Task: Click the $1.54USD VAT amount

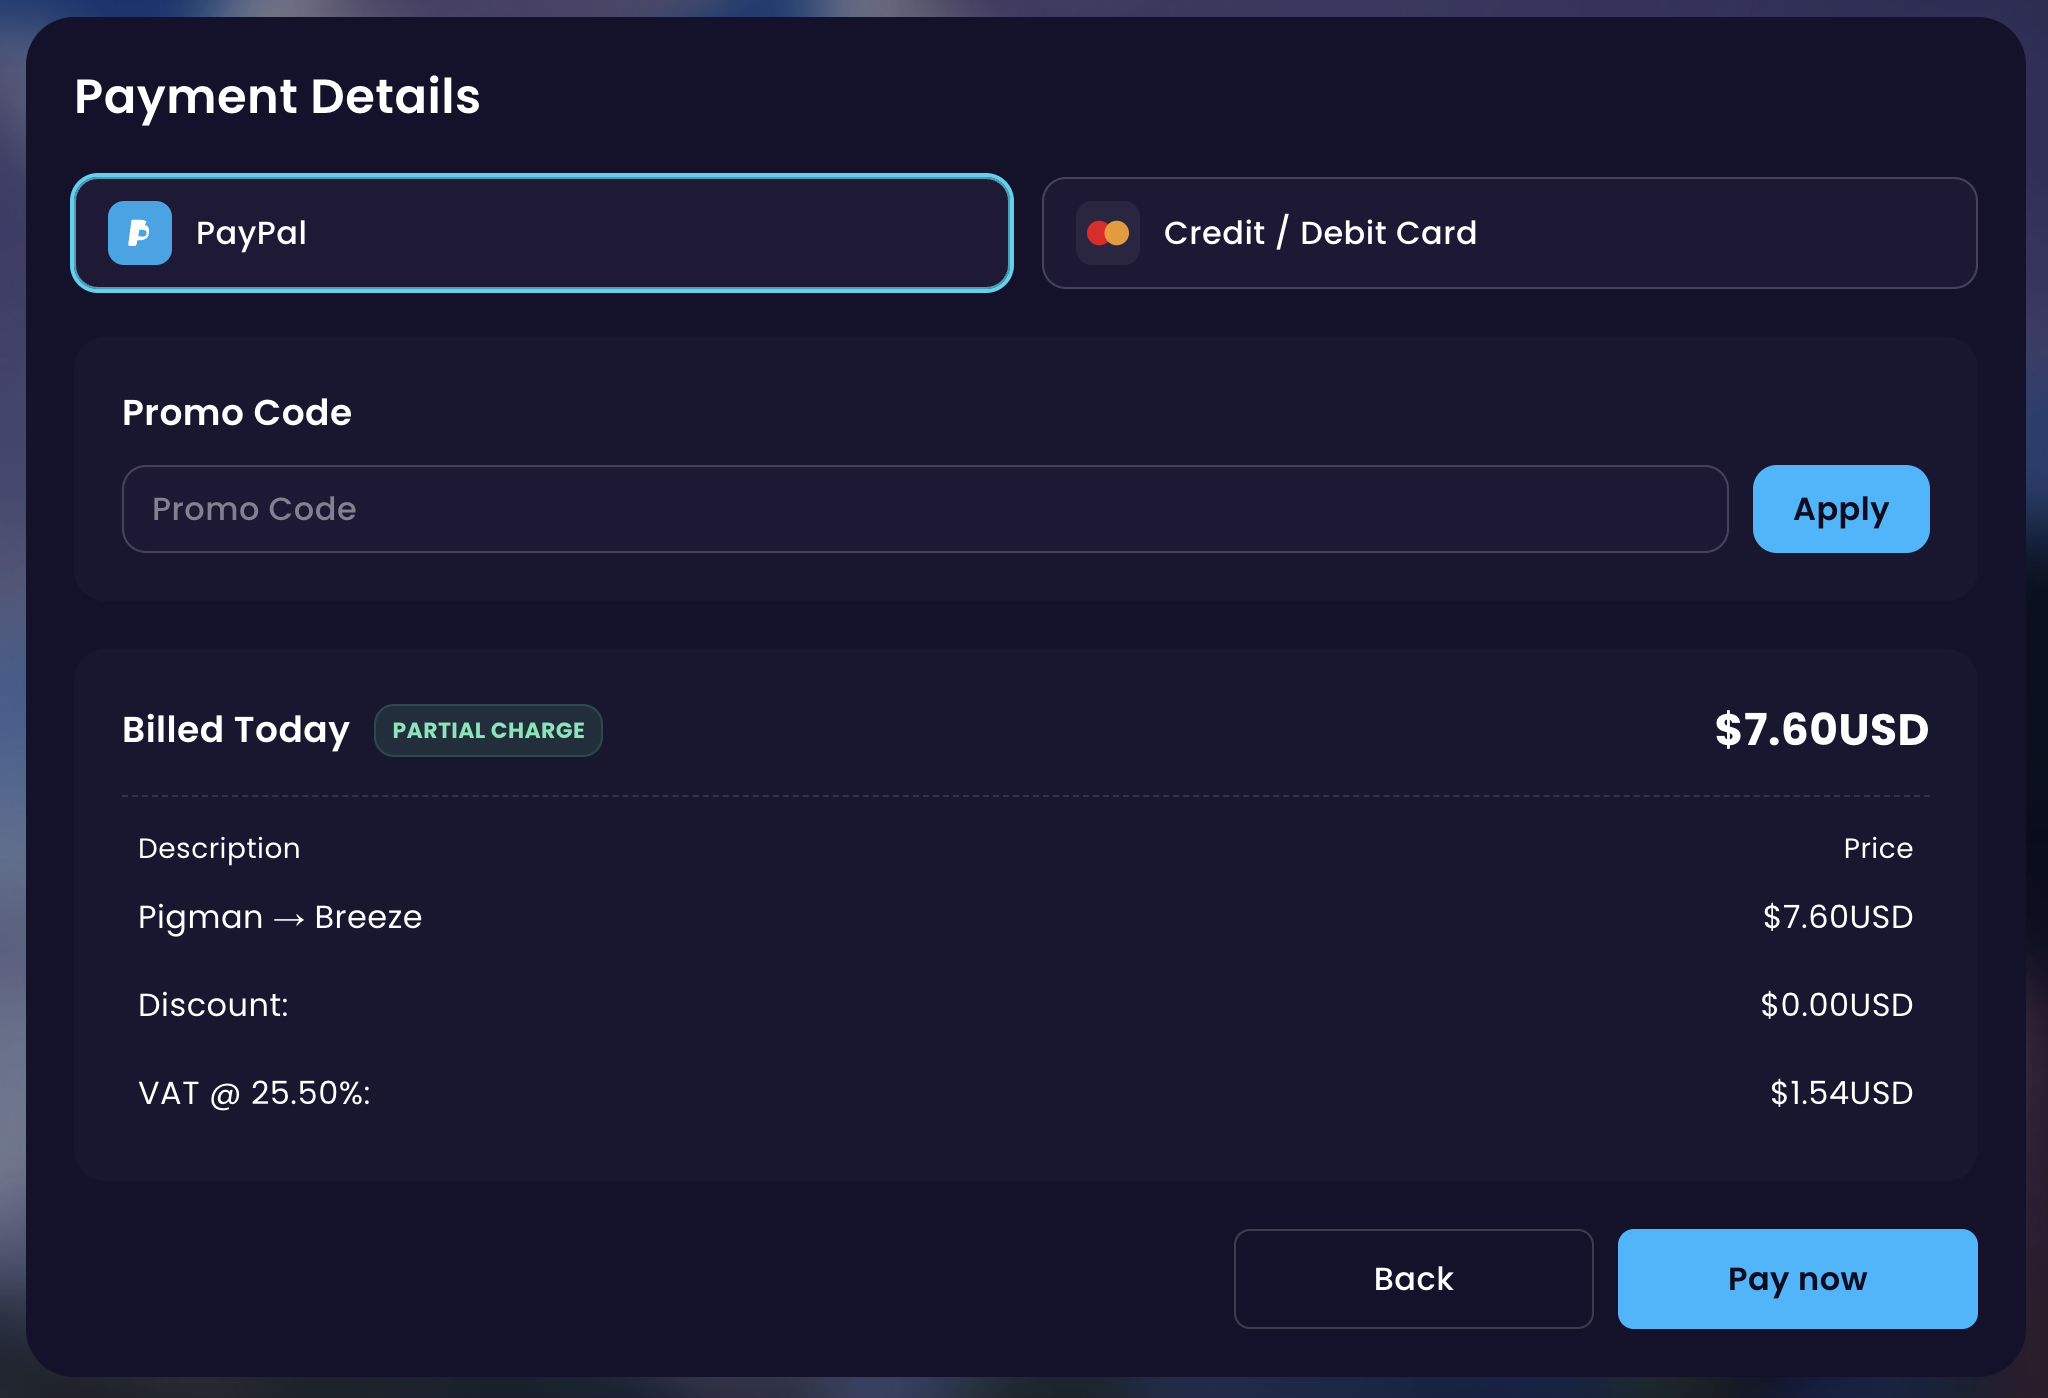Action: [1840, 1093]
